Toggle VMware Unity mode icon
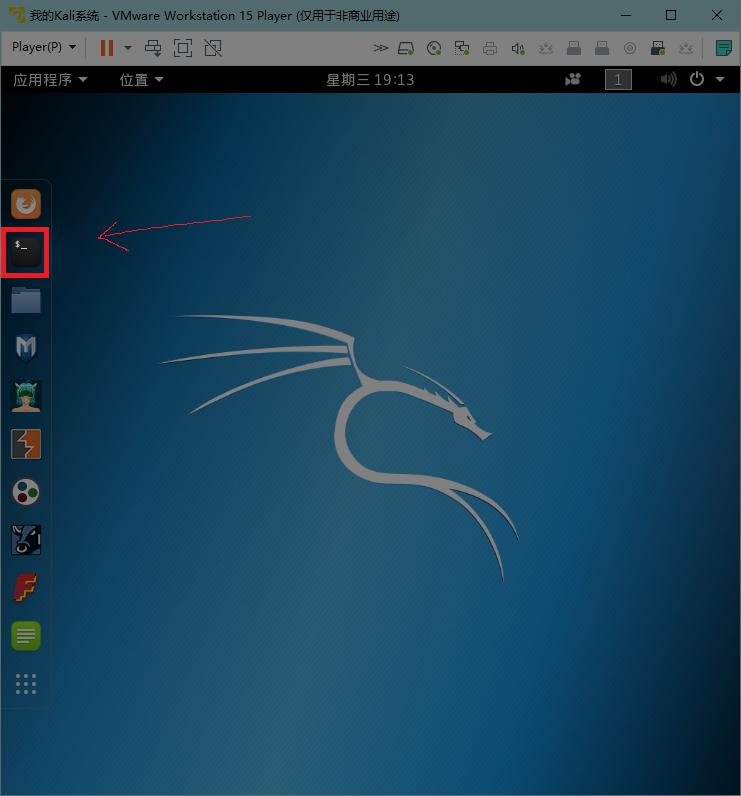The height and width of the screenshot is (796, 741). (213, 48)
